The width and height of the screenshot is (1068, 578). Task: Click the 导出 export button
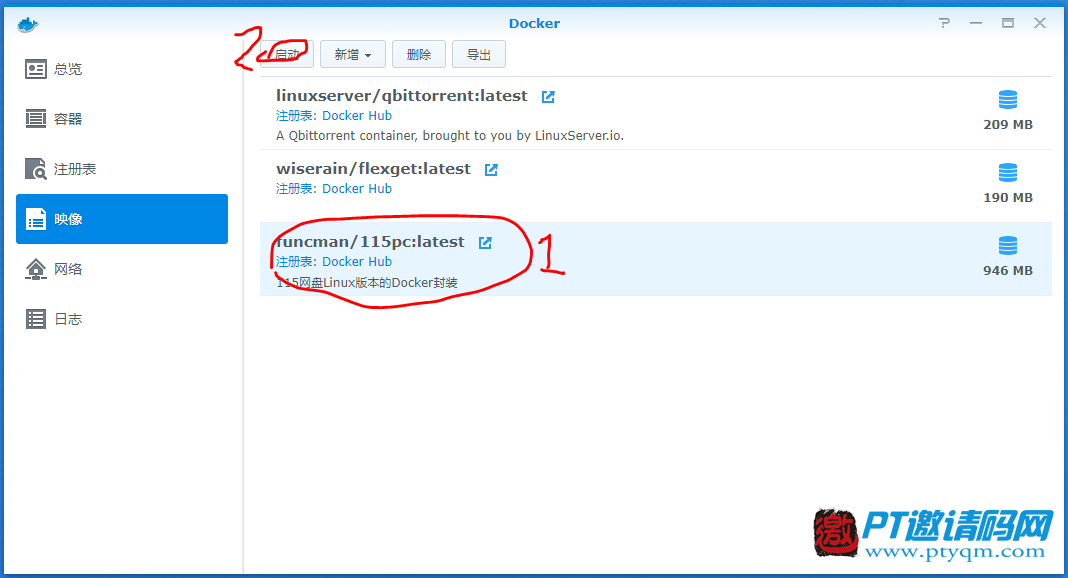click(x=479, y=54)
